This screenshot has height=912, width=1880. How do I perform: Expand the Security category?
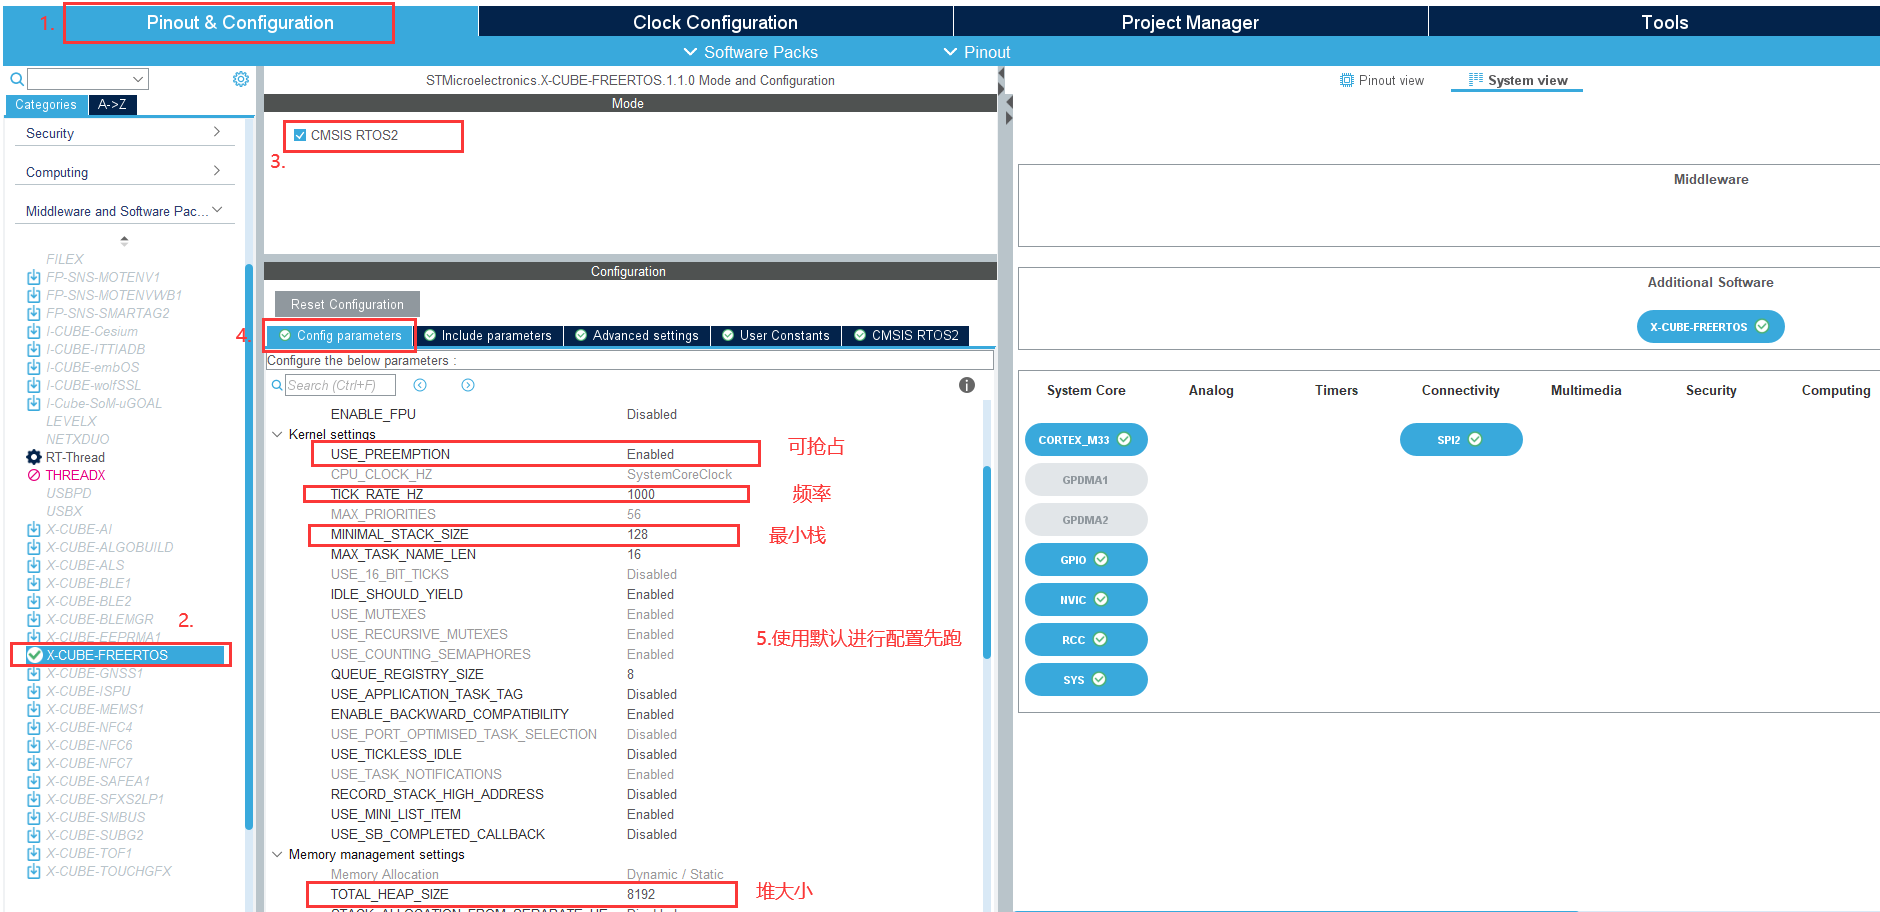pyautogui.click(x=217, y=132)
